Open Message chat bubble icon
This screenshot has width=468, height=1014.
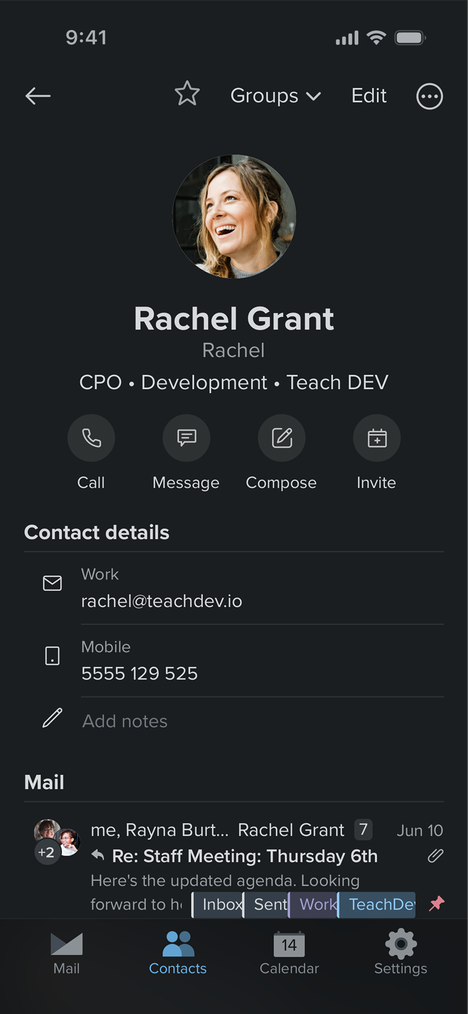tap(186, 438)
